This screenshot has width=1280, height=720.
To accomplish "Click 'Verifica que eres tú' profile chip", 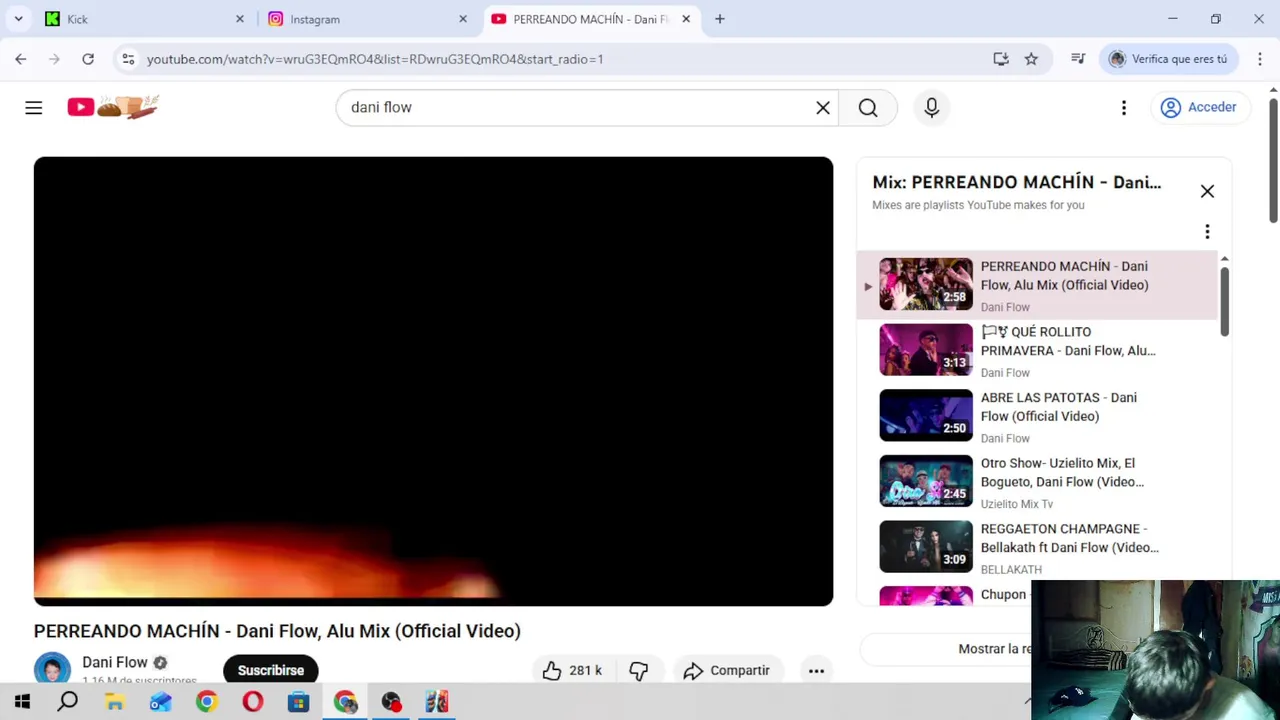I will (x=1169, y=59).
